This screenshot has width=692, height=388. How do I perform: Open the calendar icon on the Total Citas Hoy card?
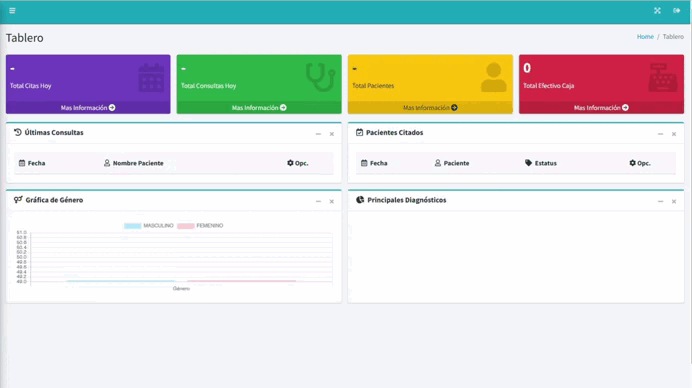151,78
